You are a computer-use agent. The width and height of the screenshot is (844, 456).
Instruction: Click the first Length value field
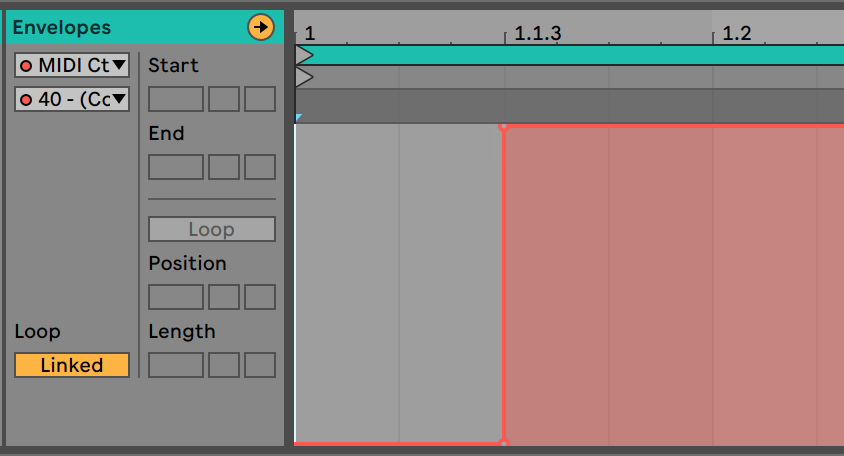tap(176, 365)
